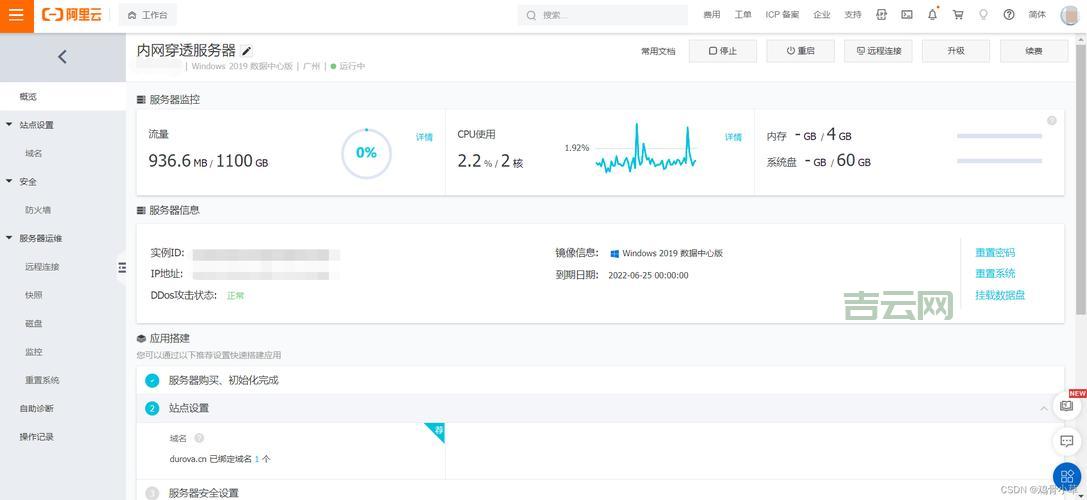Click the domain help tooltip icon
The width and height of the screenshot is (1087, 500).
(x=199, y=438)
